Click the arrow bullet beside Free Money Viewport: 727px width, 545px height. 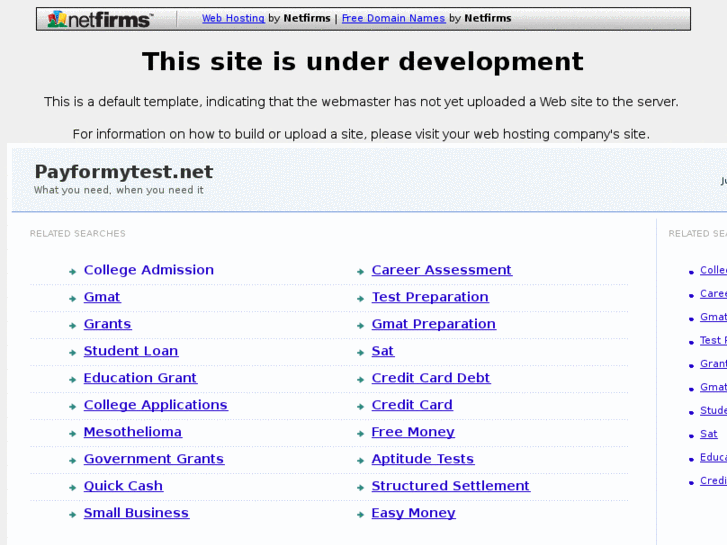coord(360,434)
